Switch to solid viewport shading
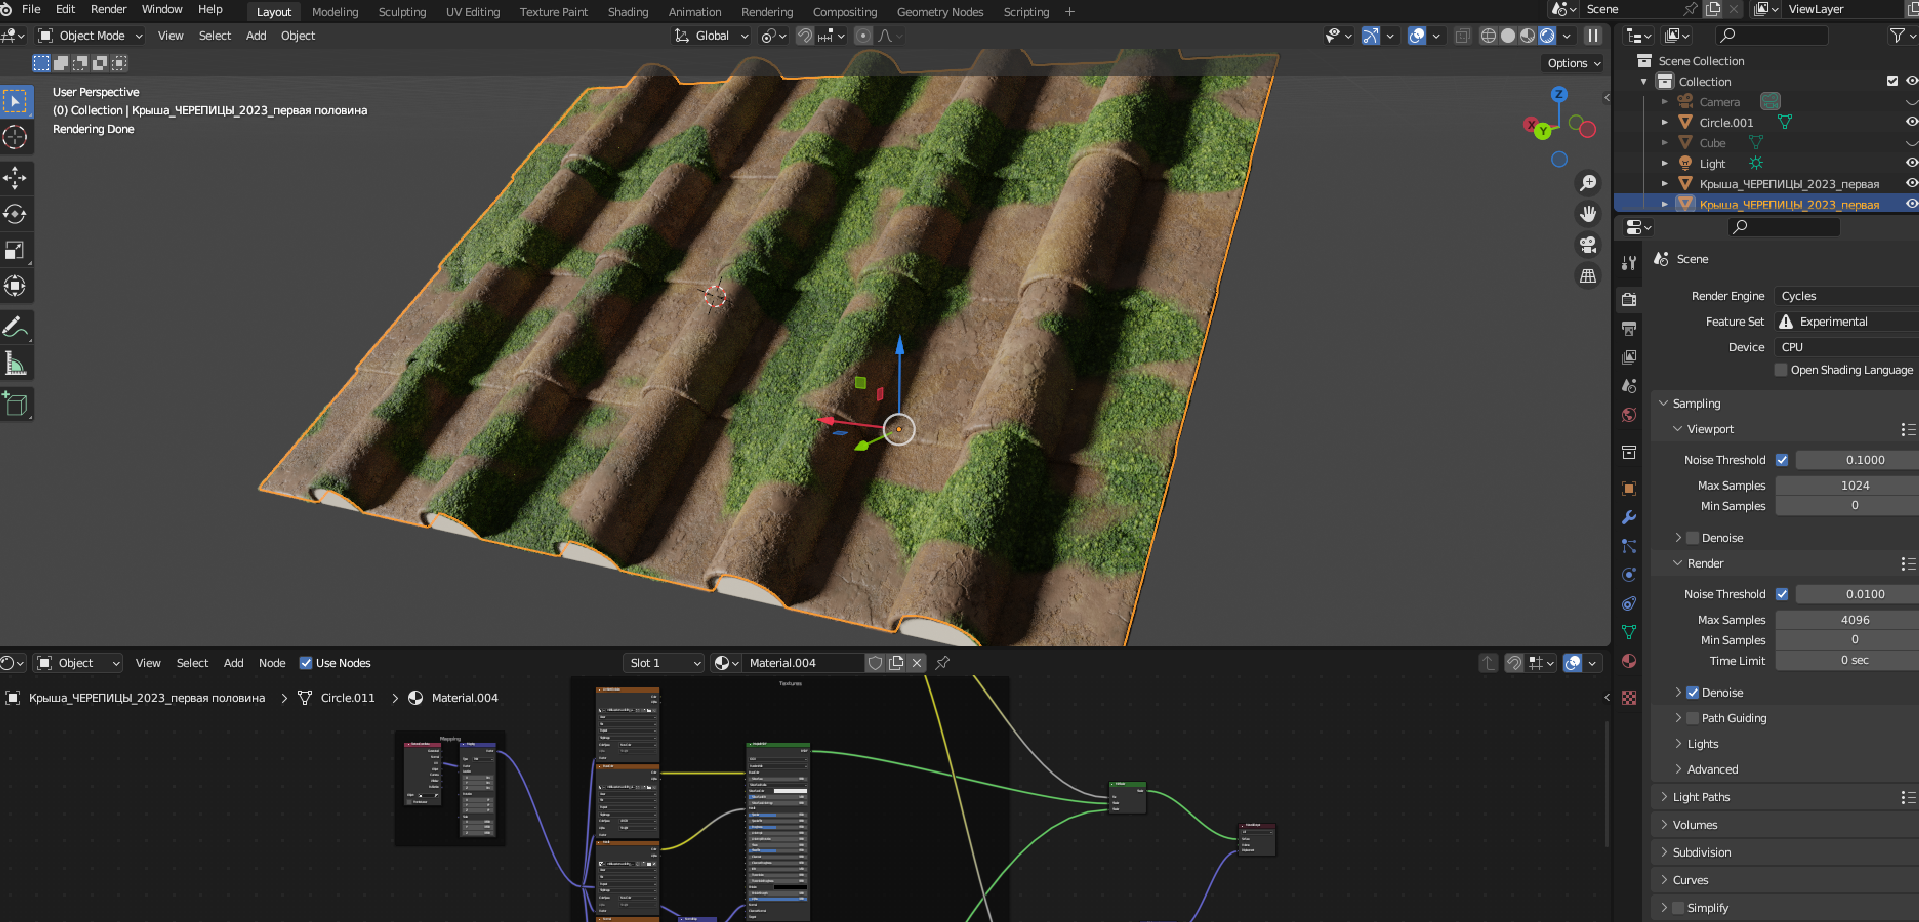 (1508, 36)
